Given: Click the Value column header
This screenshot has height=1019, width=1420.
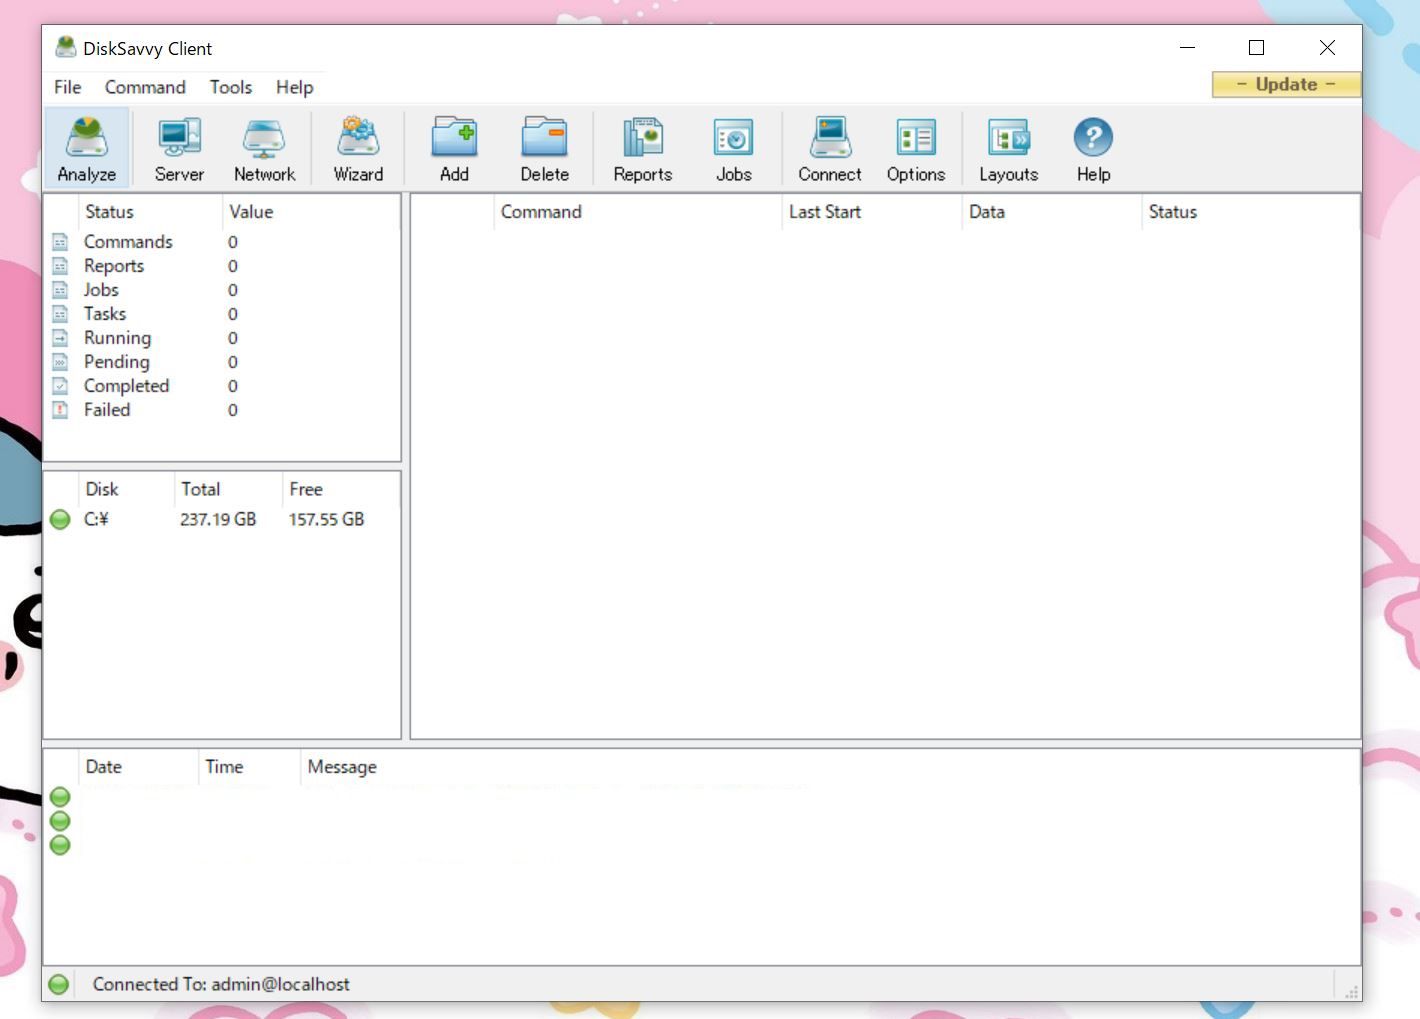Looking at the screenshot, I should [x=310, y=212].
